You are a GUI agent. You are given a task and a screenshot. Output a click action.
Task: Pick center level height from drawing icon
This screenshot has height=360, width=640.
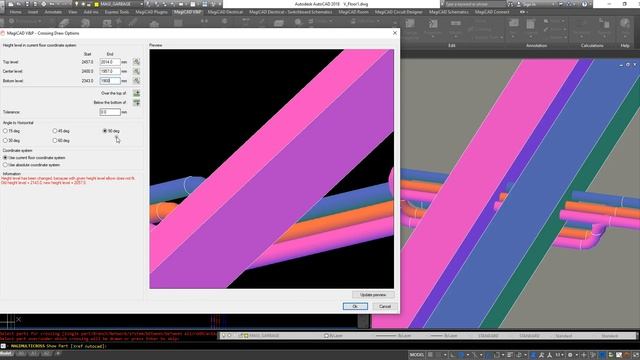click(136, 71)
